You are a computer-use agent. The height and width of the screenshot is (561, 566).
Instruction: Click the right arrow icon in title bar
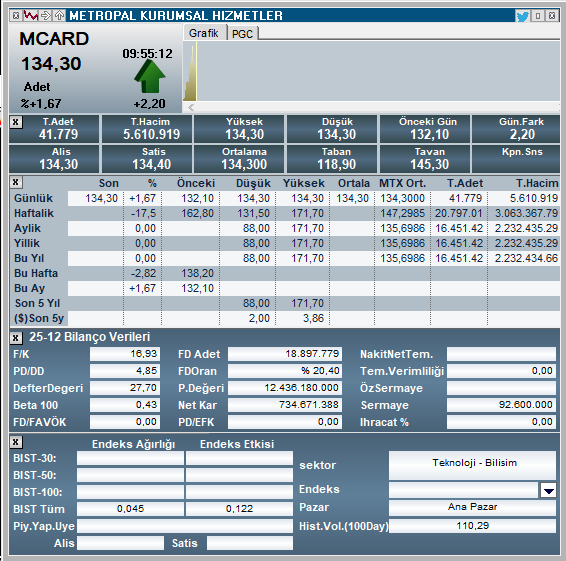pos(45,16)
